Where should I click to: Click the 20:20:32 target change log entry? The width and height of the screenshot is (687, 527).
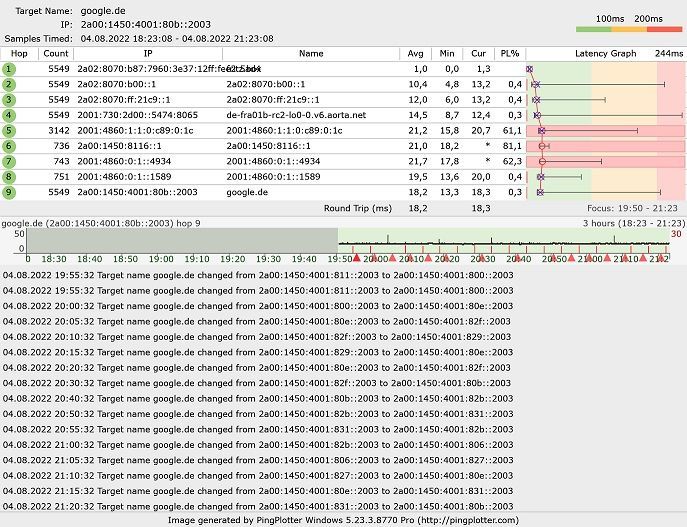tap(257, 368)
